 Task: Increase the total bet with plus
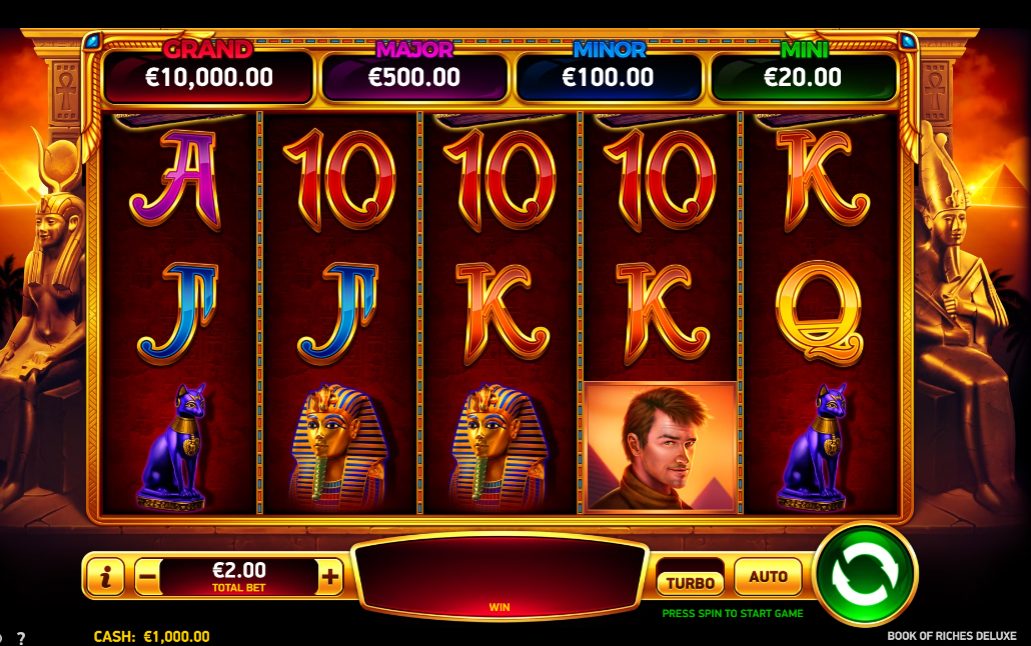pyautogui.click(x=329, y=577)
